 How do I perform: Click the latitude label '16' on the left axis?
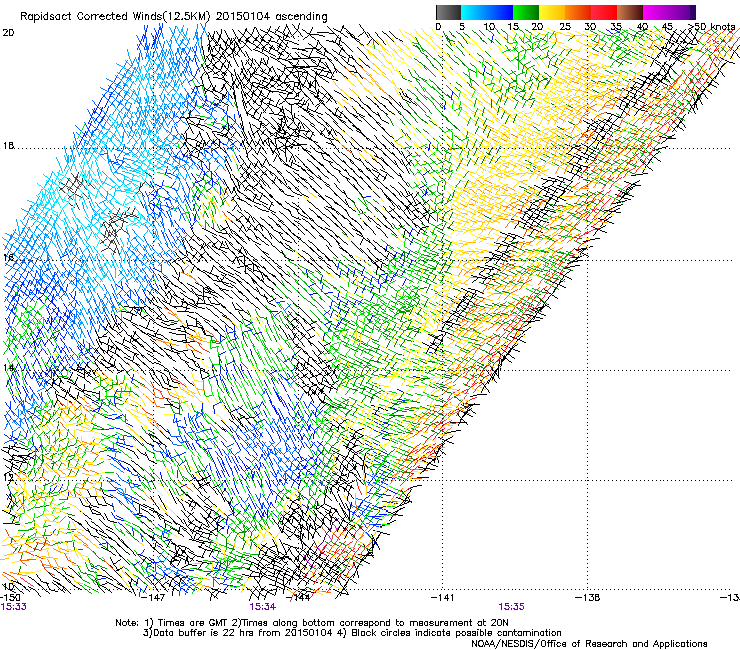(x=8, y=257)
